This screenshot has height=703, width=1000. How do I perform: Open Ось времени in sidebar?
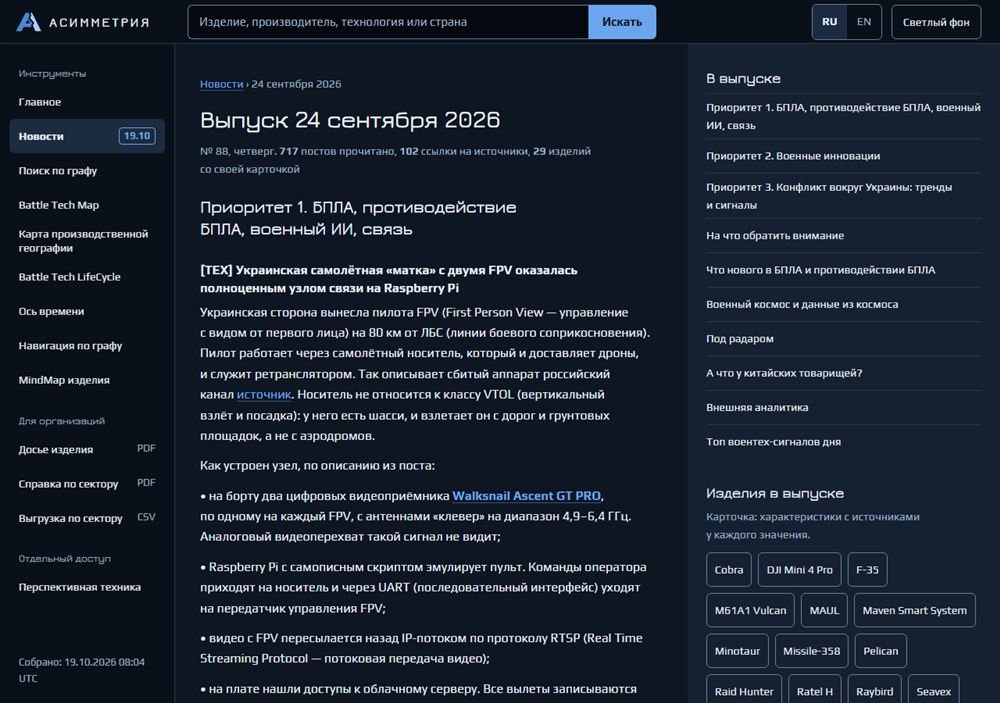tap(87, 311)
